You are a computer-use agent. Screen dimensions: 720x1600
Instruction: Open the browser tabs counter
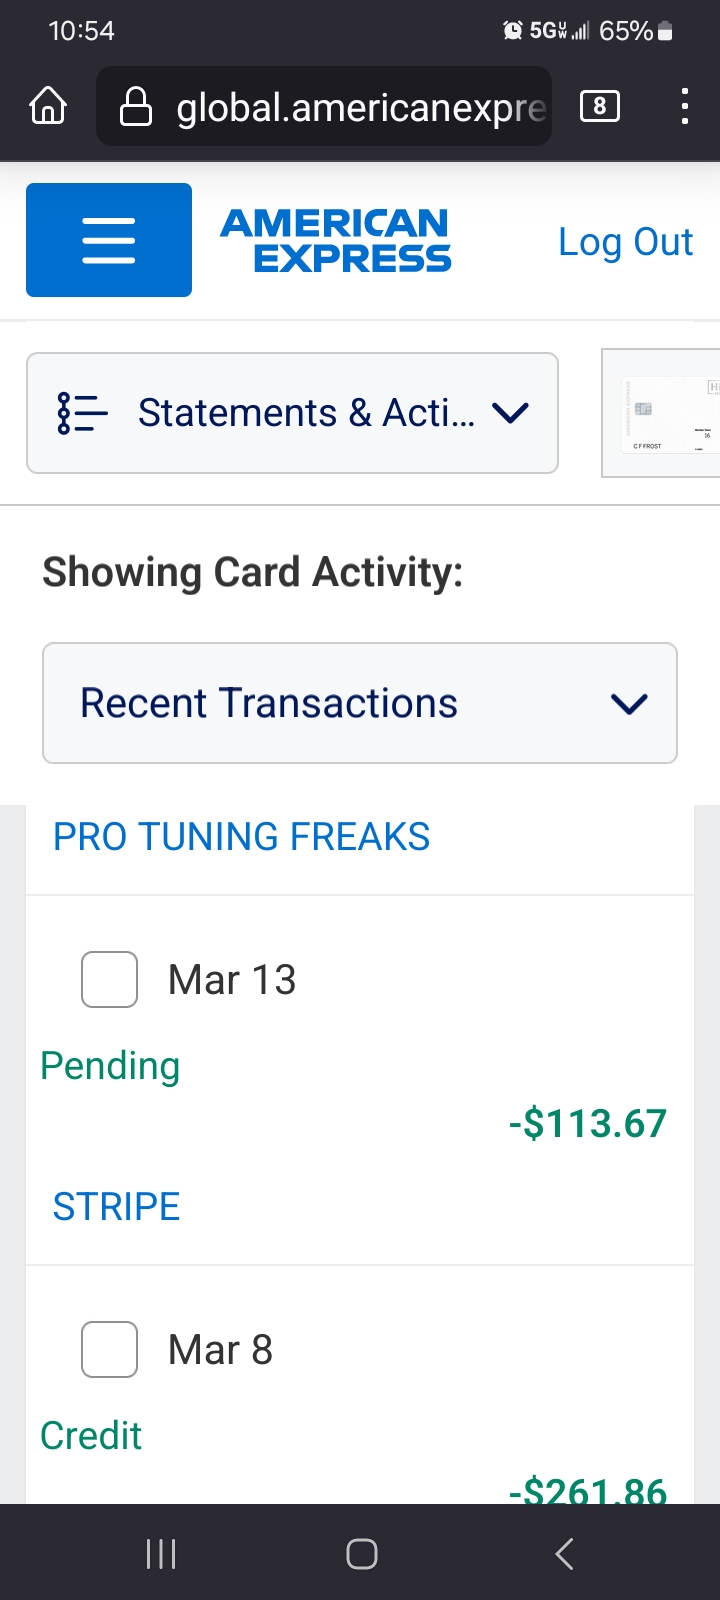tap(599, 106)
